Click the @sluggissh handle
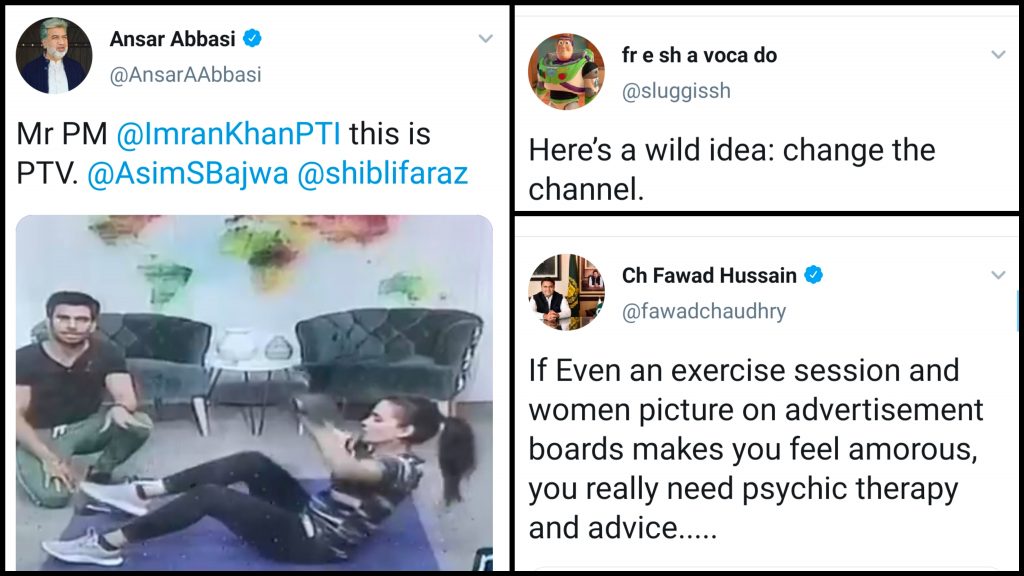Image resolution: width=1024 pixels, height=576 pixels. coord(676,91)
